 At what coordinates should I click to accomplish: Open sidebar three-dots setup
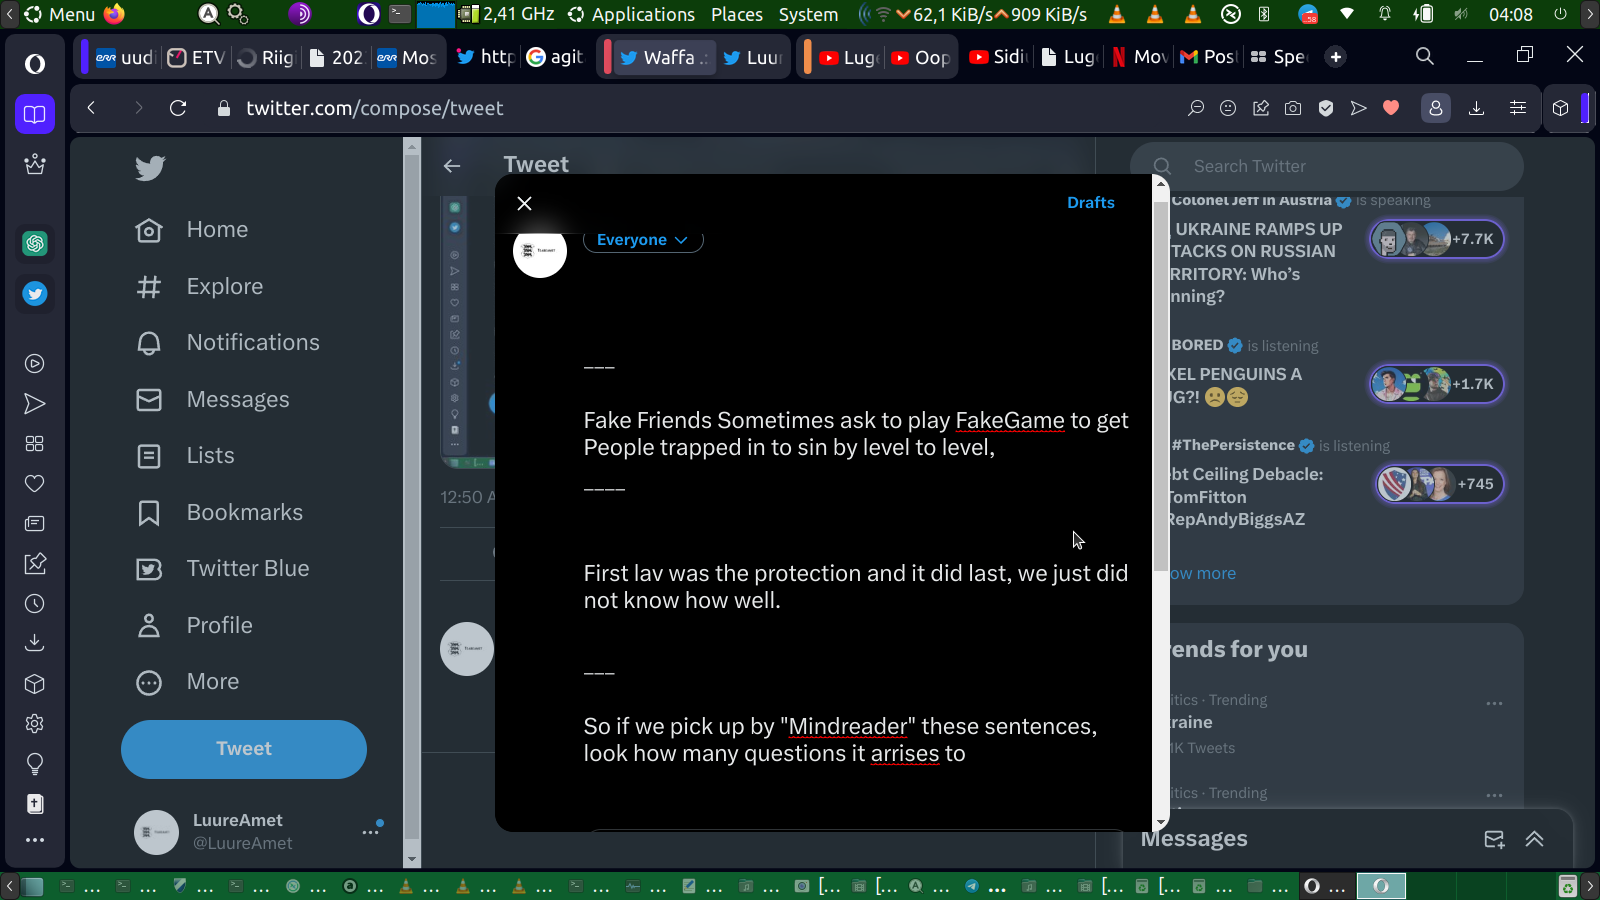tap(35, 840)
